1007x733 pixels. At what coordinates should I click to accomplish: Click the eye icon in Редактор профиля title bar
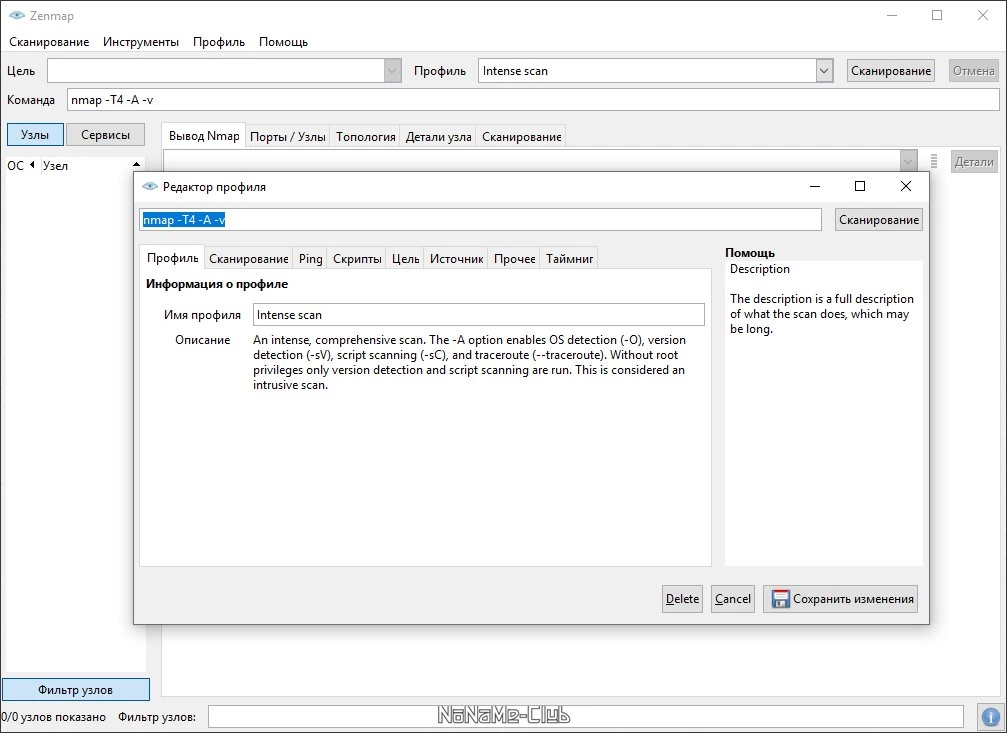tap(149, 186)
